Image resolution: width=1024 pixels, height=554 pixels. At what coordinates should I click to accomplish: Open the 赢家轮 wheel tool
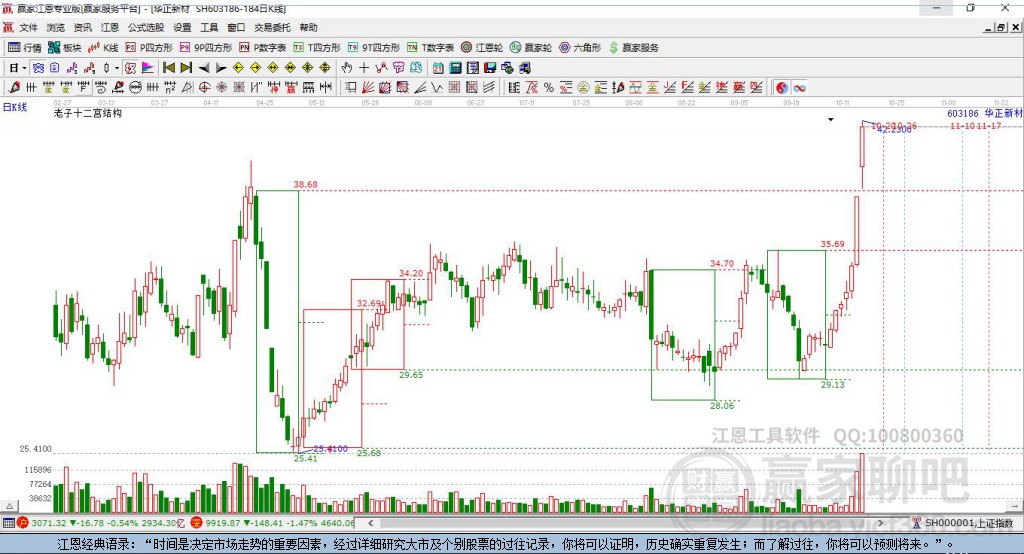(531, 48)
